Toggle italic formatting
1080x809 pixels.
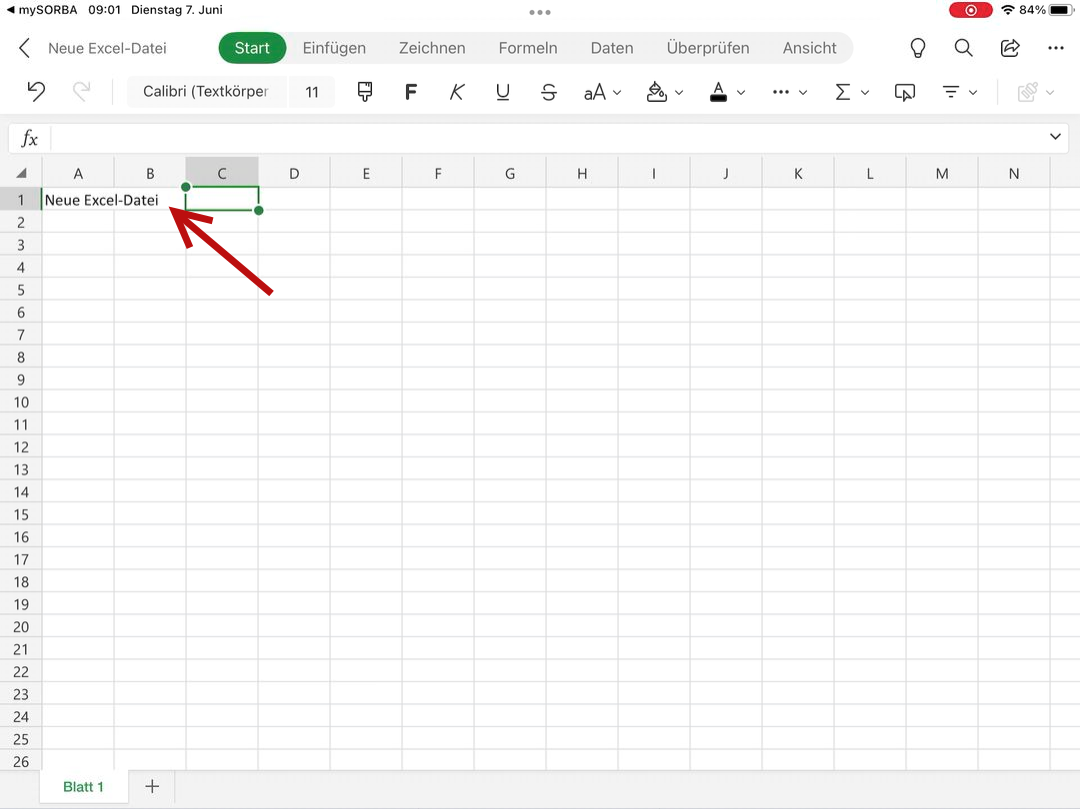[457, 92]
